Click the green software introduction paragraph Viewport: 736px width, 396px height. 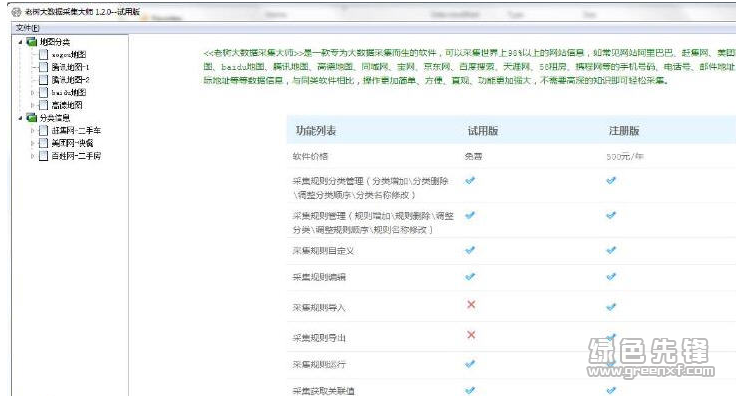click(x=469, y=67)
